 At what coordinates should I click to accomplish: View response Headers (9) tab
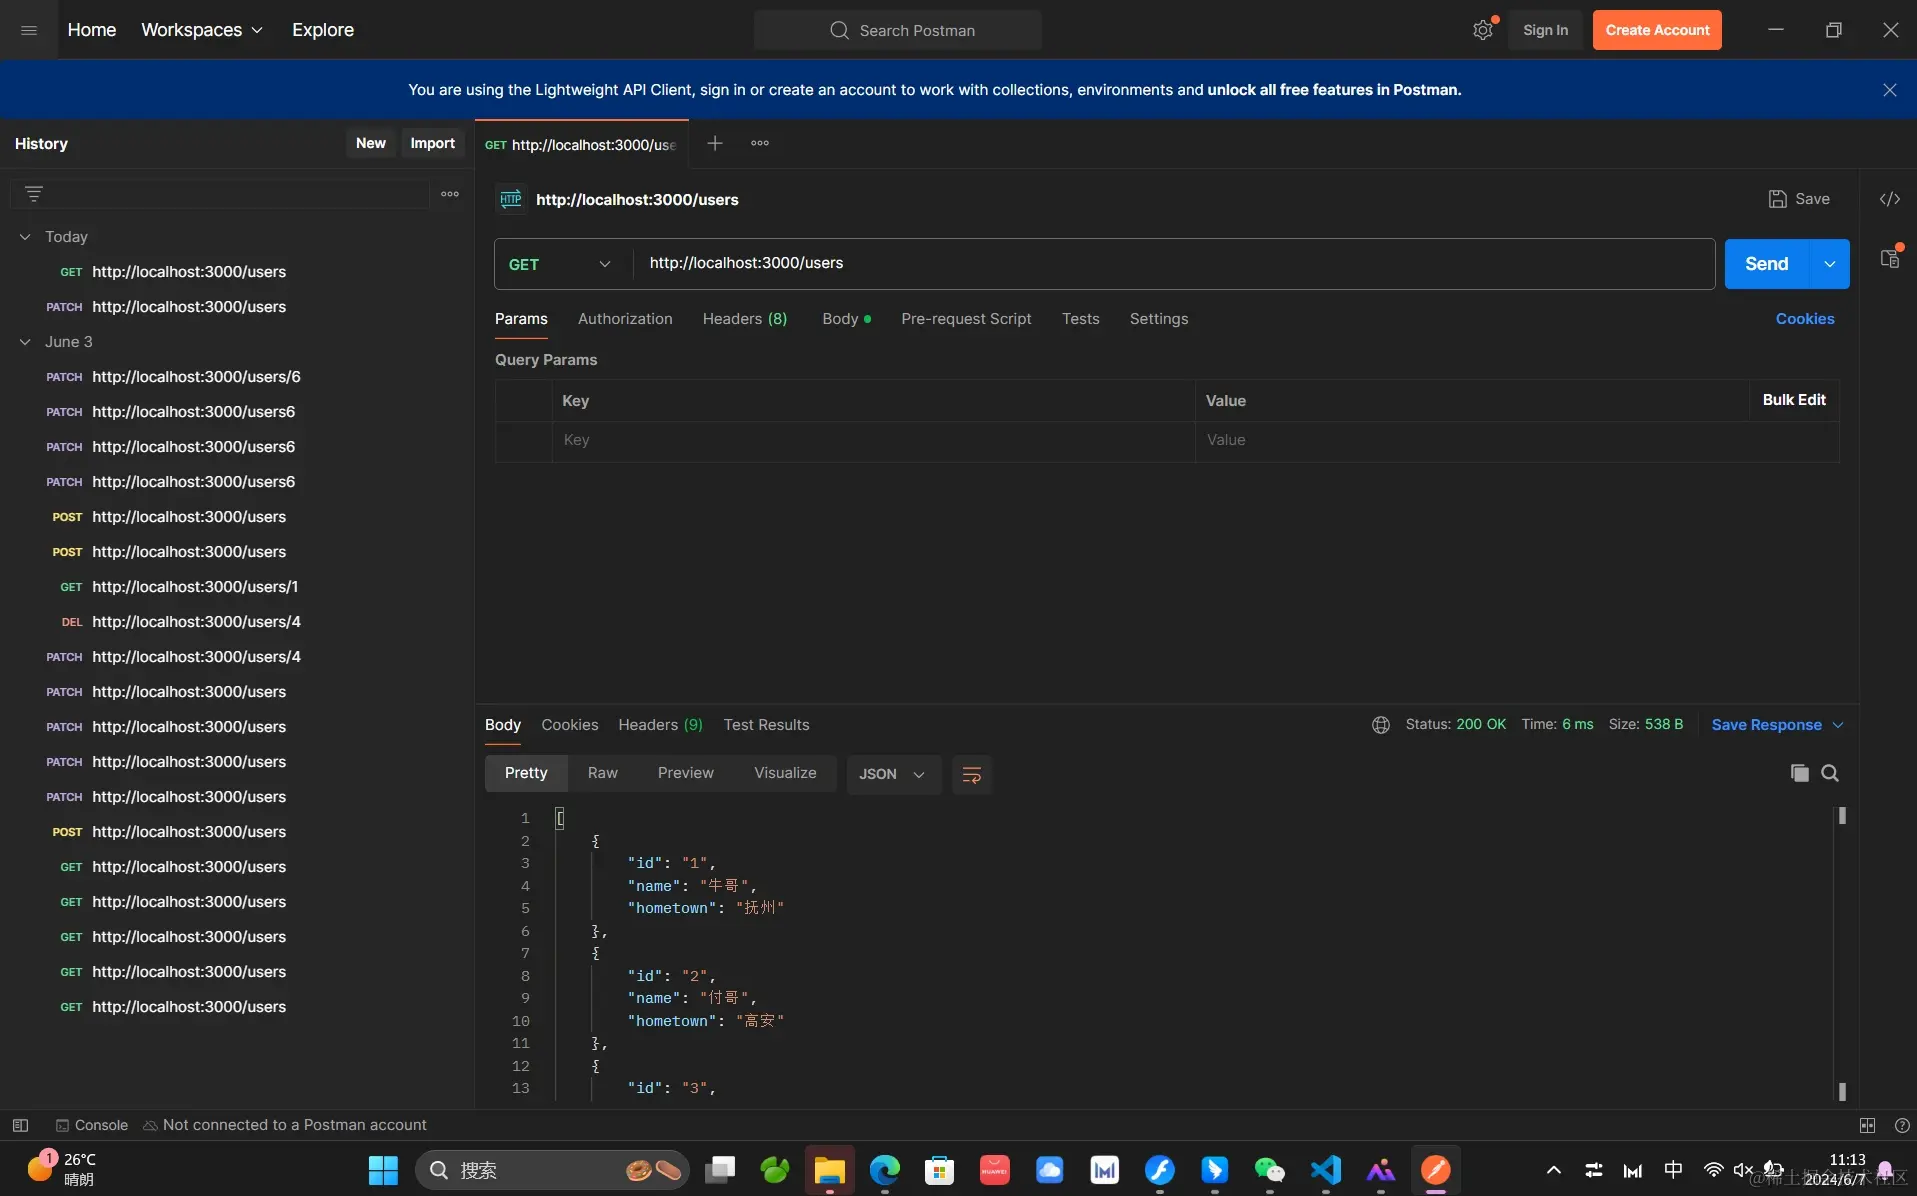[660, 725]
